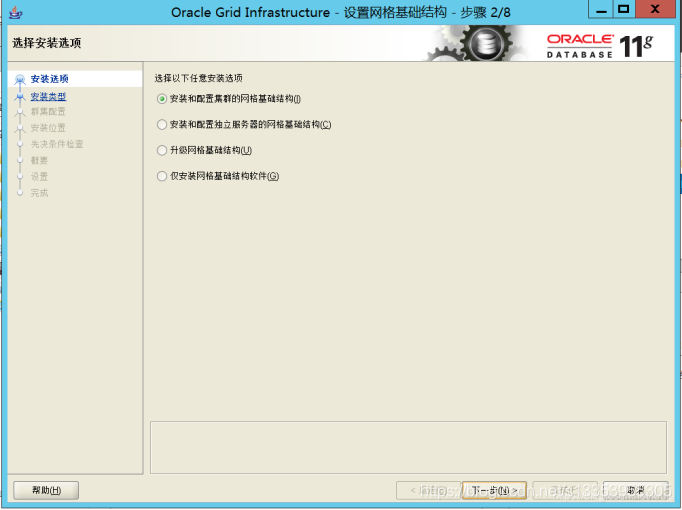Select radio 安装和配置独立服务器的网格基础结构
Screen dimensions: 682x510
click(162, 125)
